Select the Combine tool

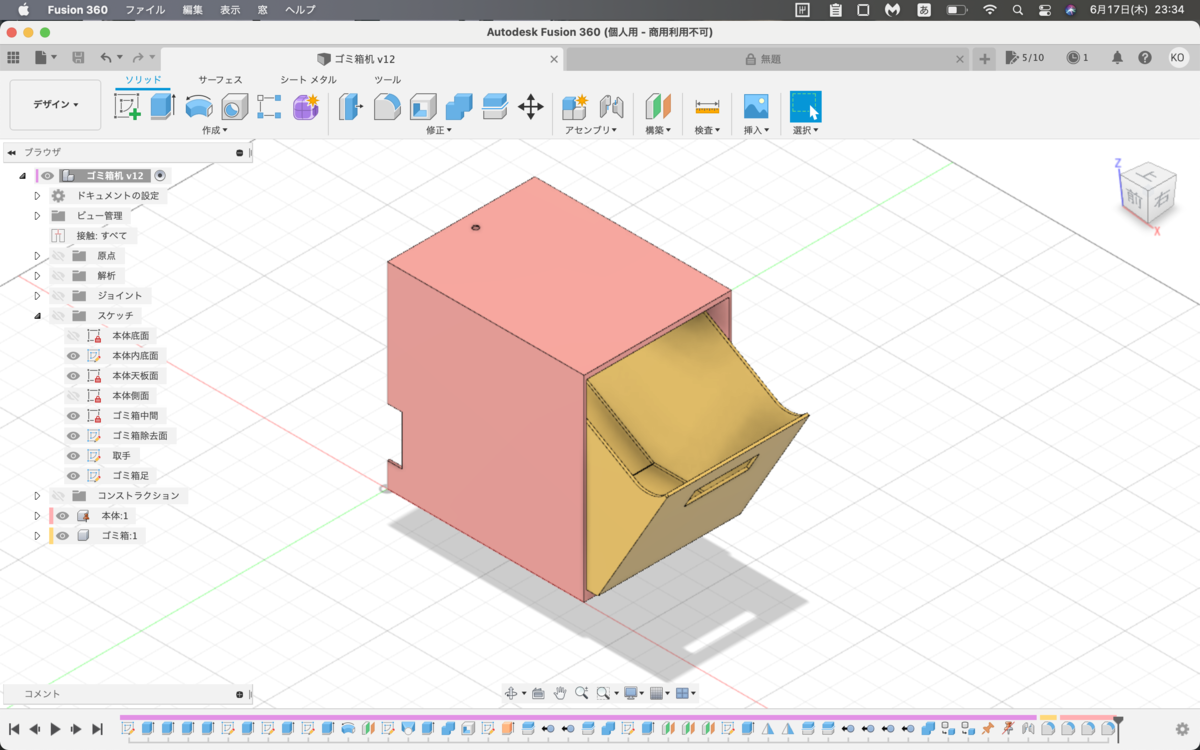(x=459, y=107)
